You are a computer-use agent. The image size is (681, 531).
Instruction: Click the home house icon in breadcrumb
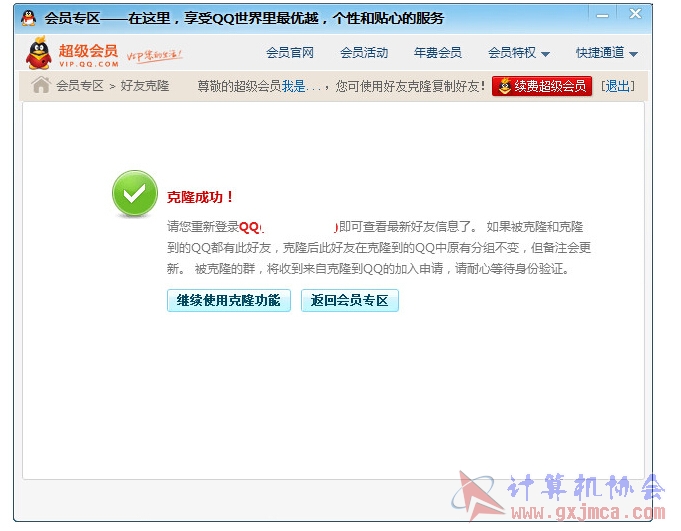coord(41,85)
